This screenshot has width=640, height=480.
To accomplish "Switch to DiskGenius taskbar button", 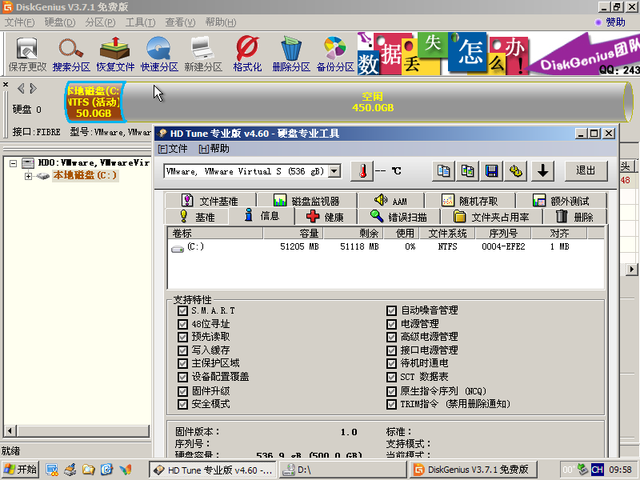I will click(x=473, y=470).
